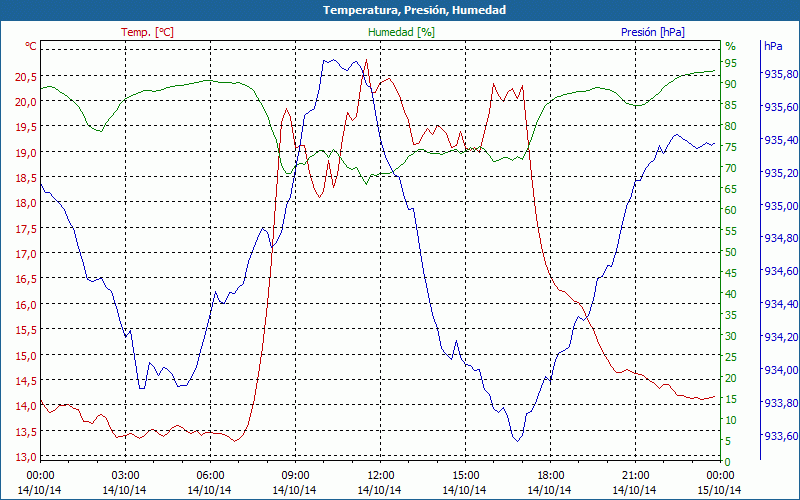Screen dimensions: 800x500
Task: Click the 95 humidity axis value
Action: point(731,63)
